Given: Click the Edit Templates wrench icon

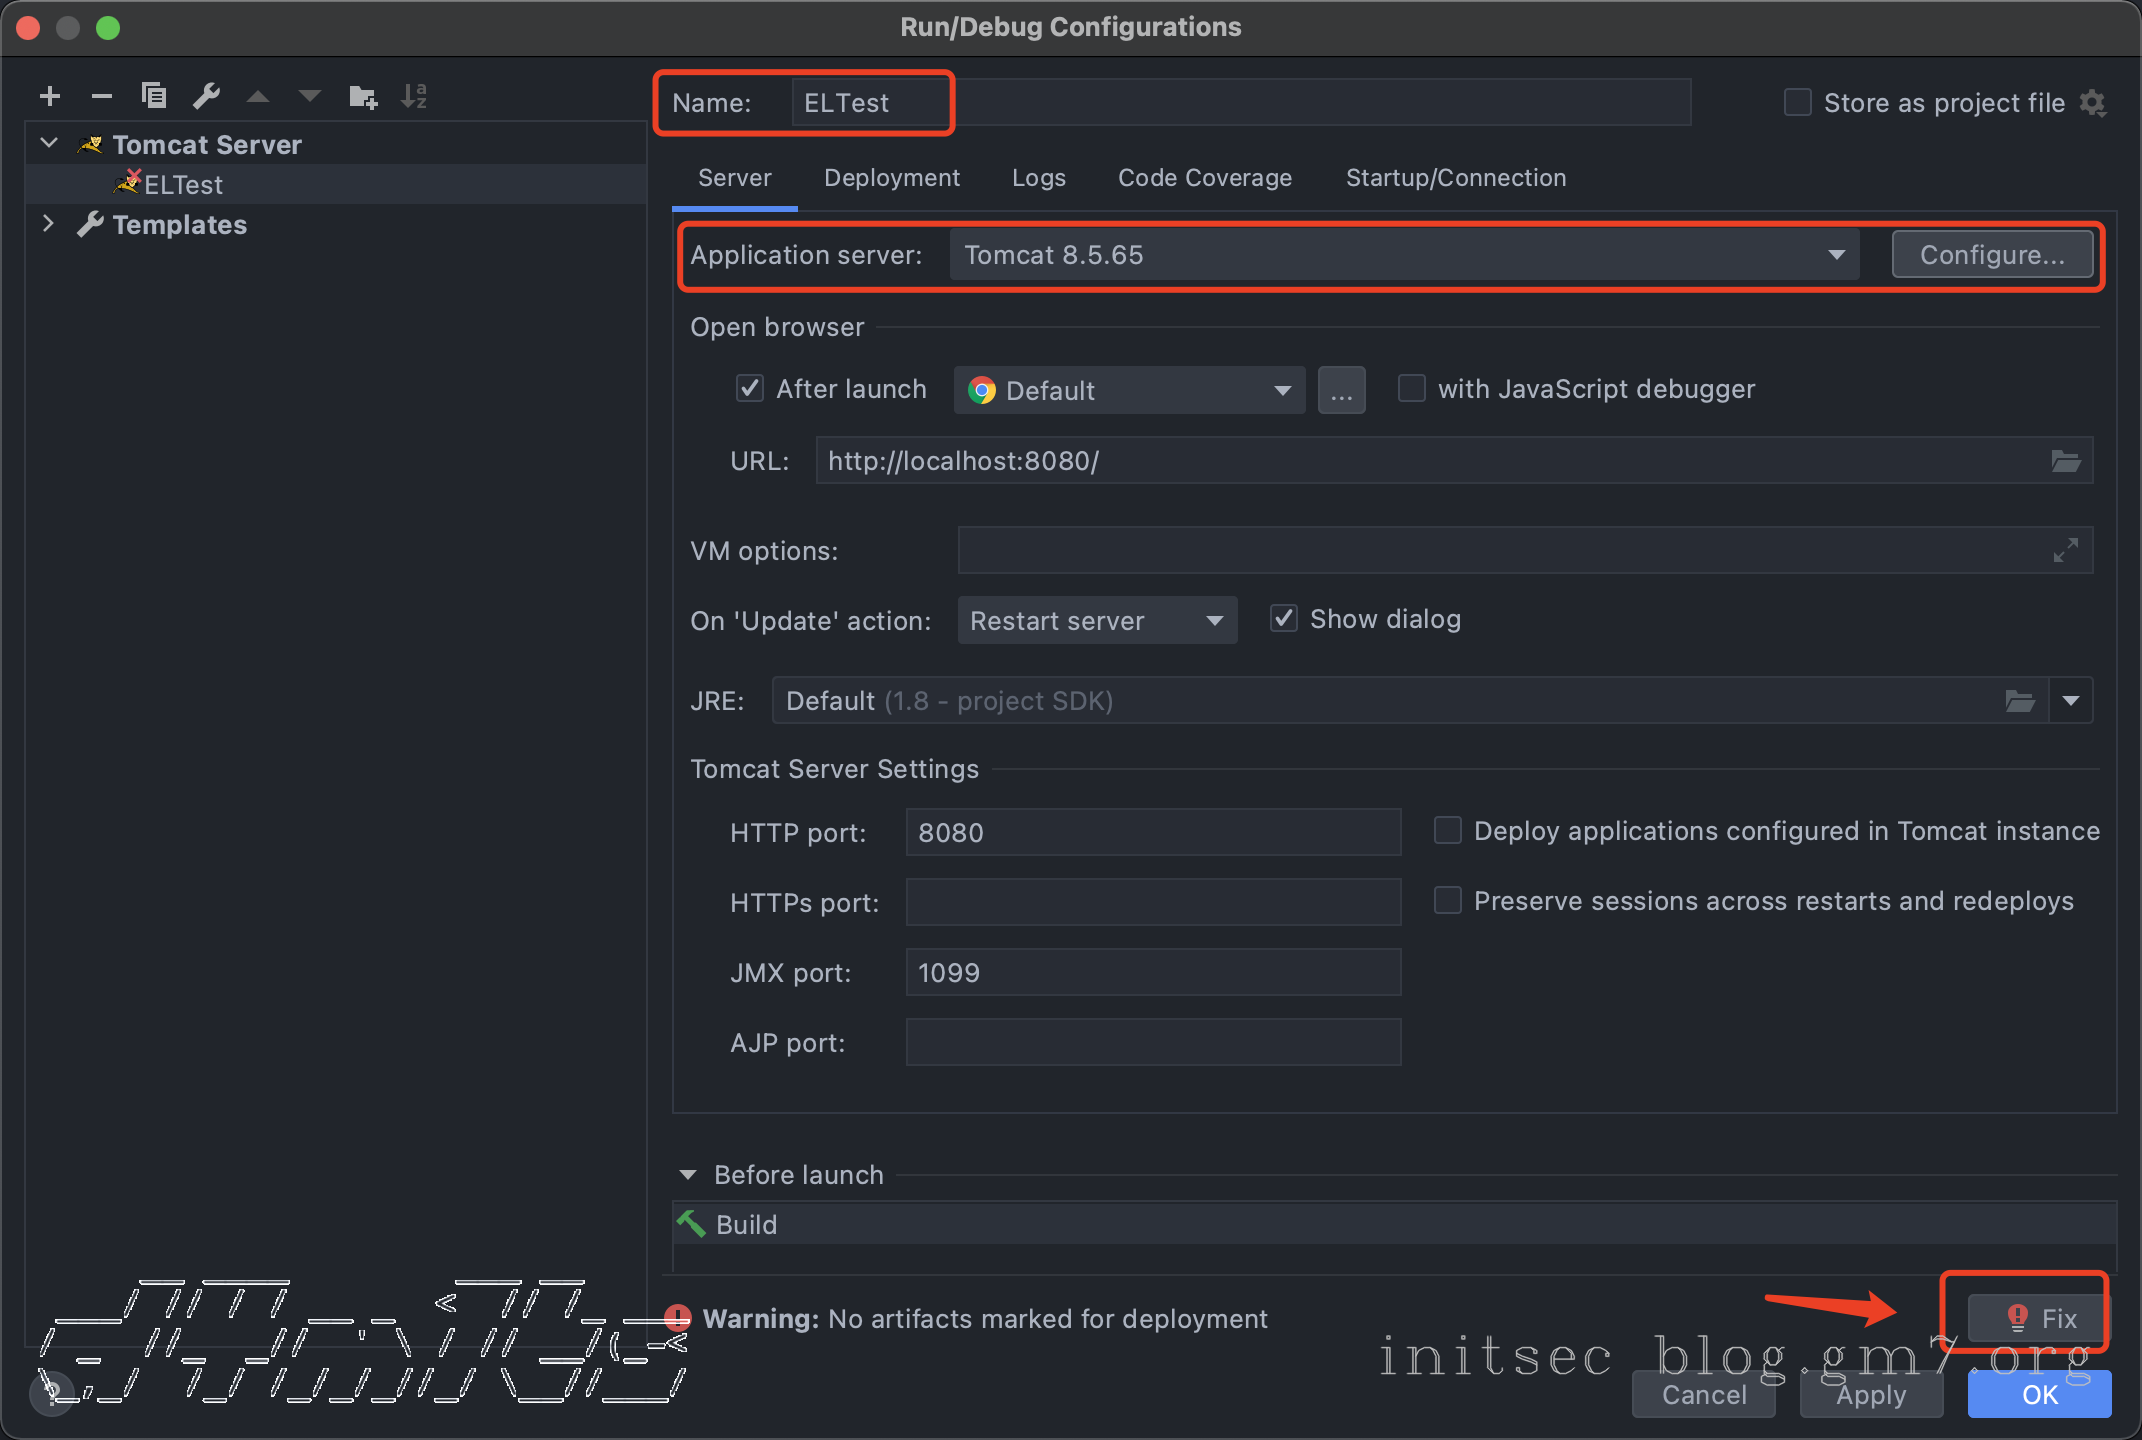Looking at the screenshot, I should 206,96.
